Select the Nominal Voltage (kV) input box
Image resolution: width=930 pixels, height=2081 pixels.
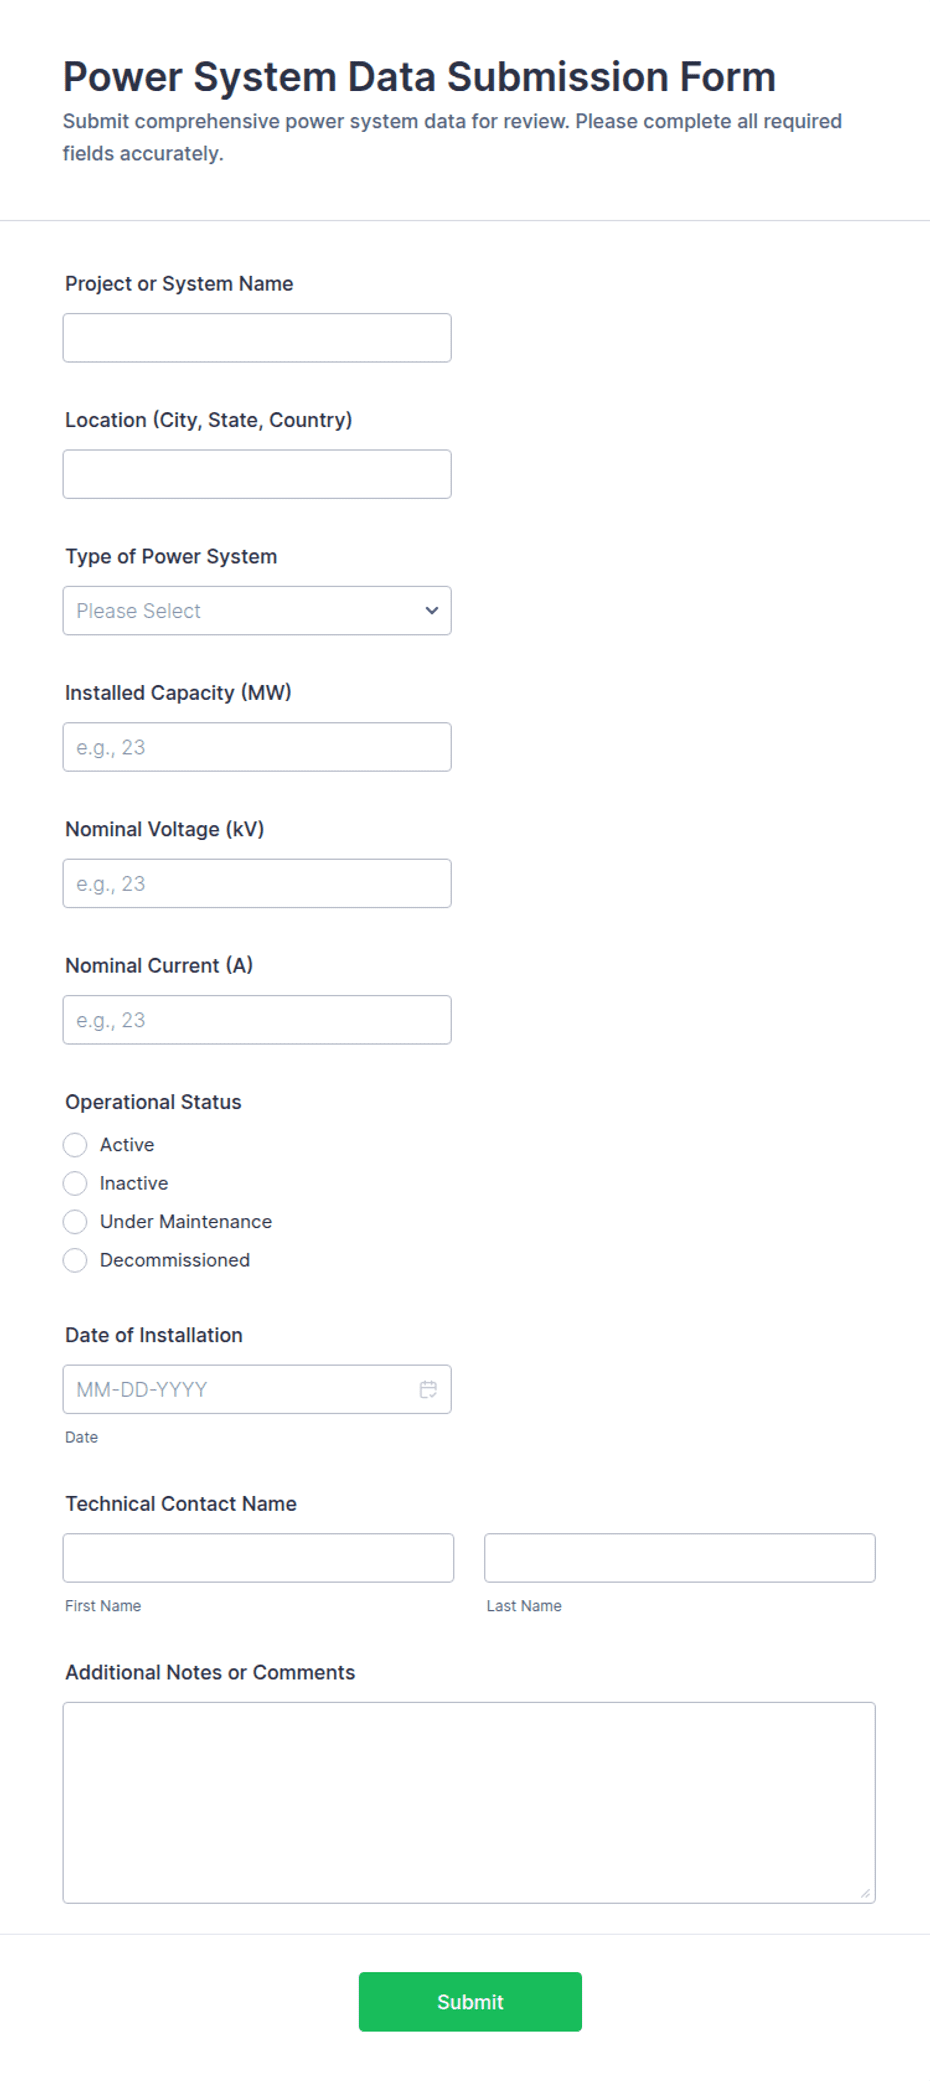(257, 884)
